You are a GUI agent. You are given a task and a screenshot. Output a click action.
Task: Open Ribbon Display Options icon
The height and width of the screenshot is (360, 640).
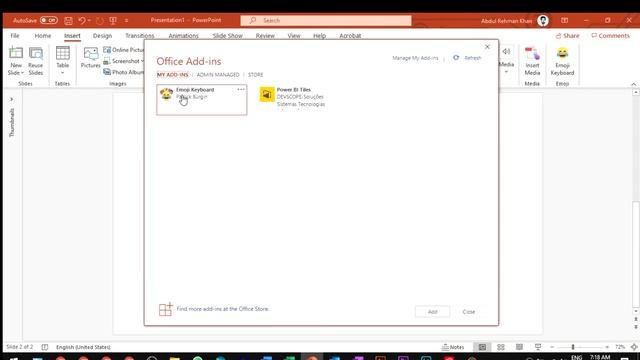click(x=564, y=20)
